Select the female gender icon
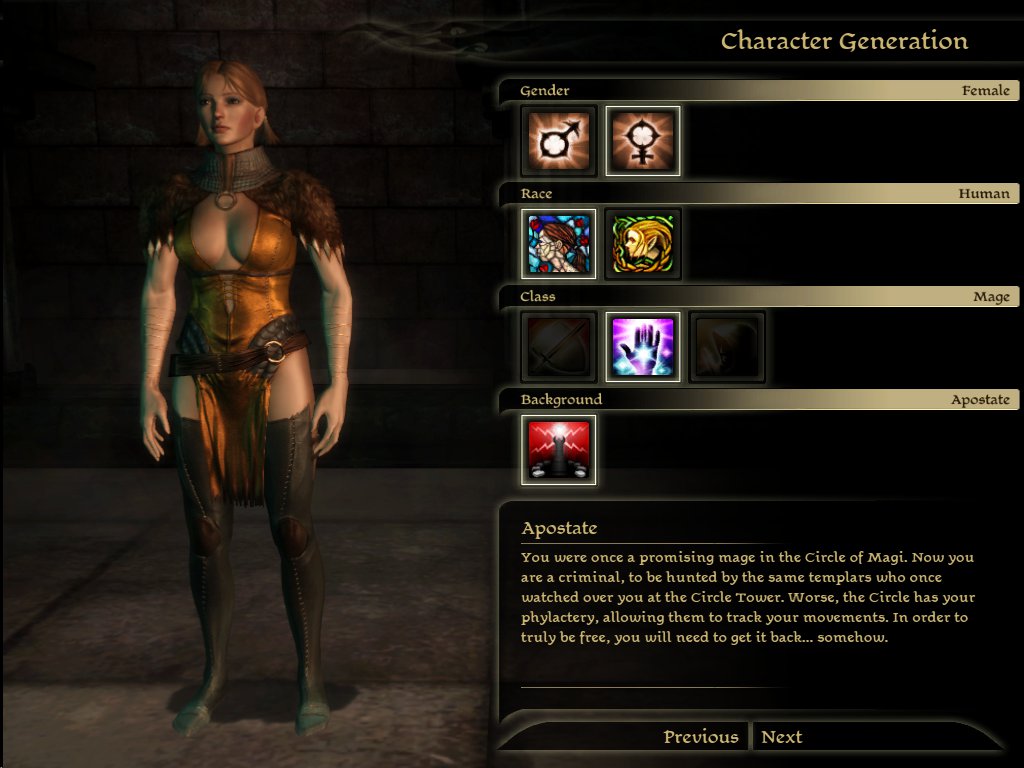 pos(643,141)
